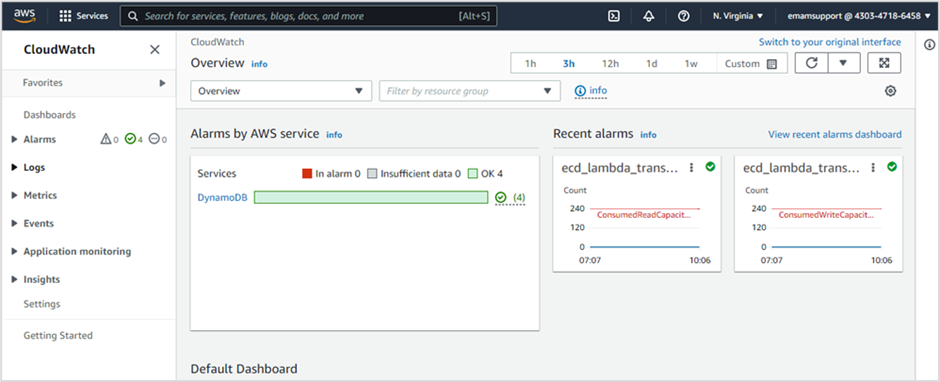Click OK status icon of second alarm card
This screenshot has width=940, height=382.
coord(892,167)
